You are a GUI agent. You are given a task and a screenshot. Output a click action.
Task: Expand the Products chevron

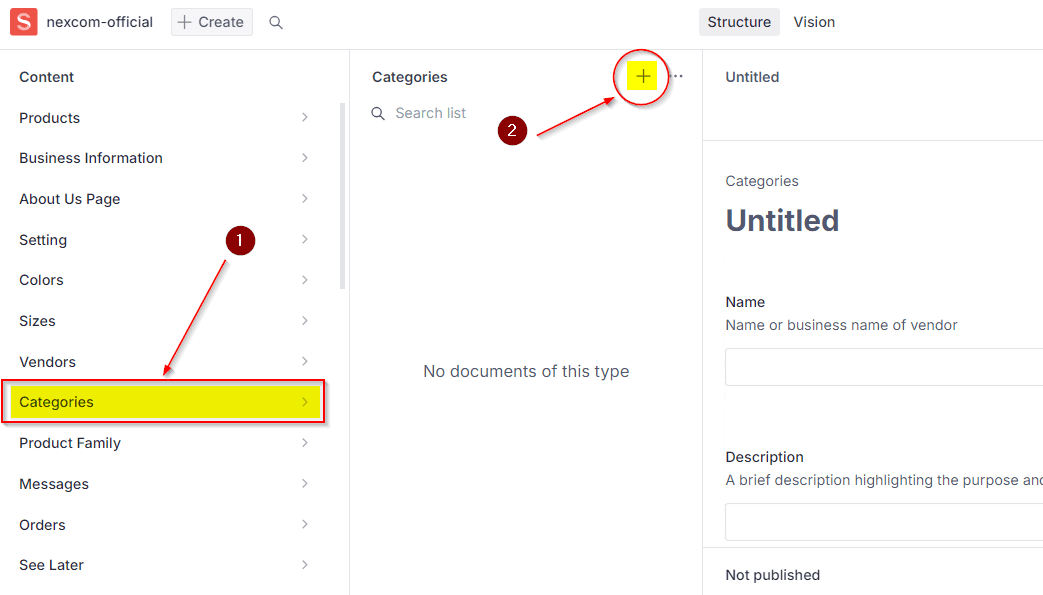coord(305,118)
